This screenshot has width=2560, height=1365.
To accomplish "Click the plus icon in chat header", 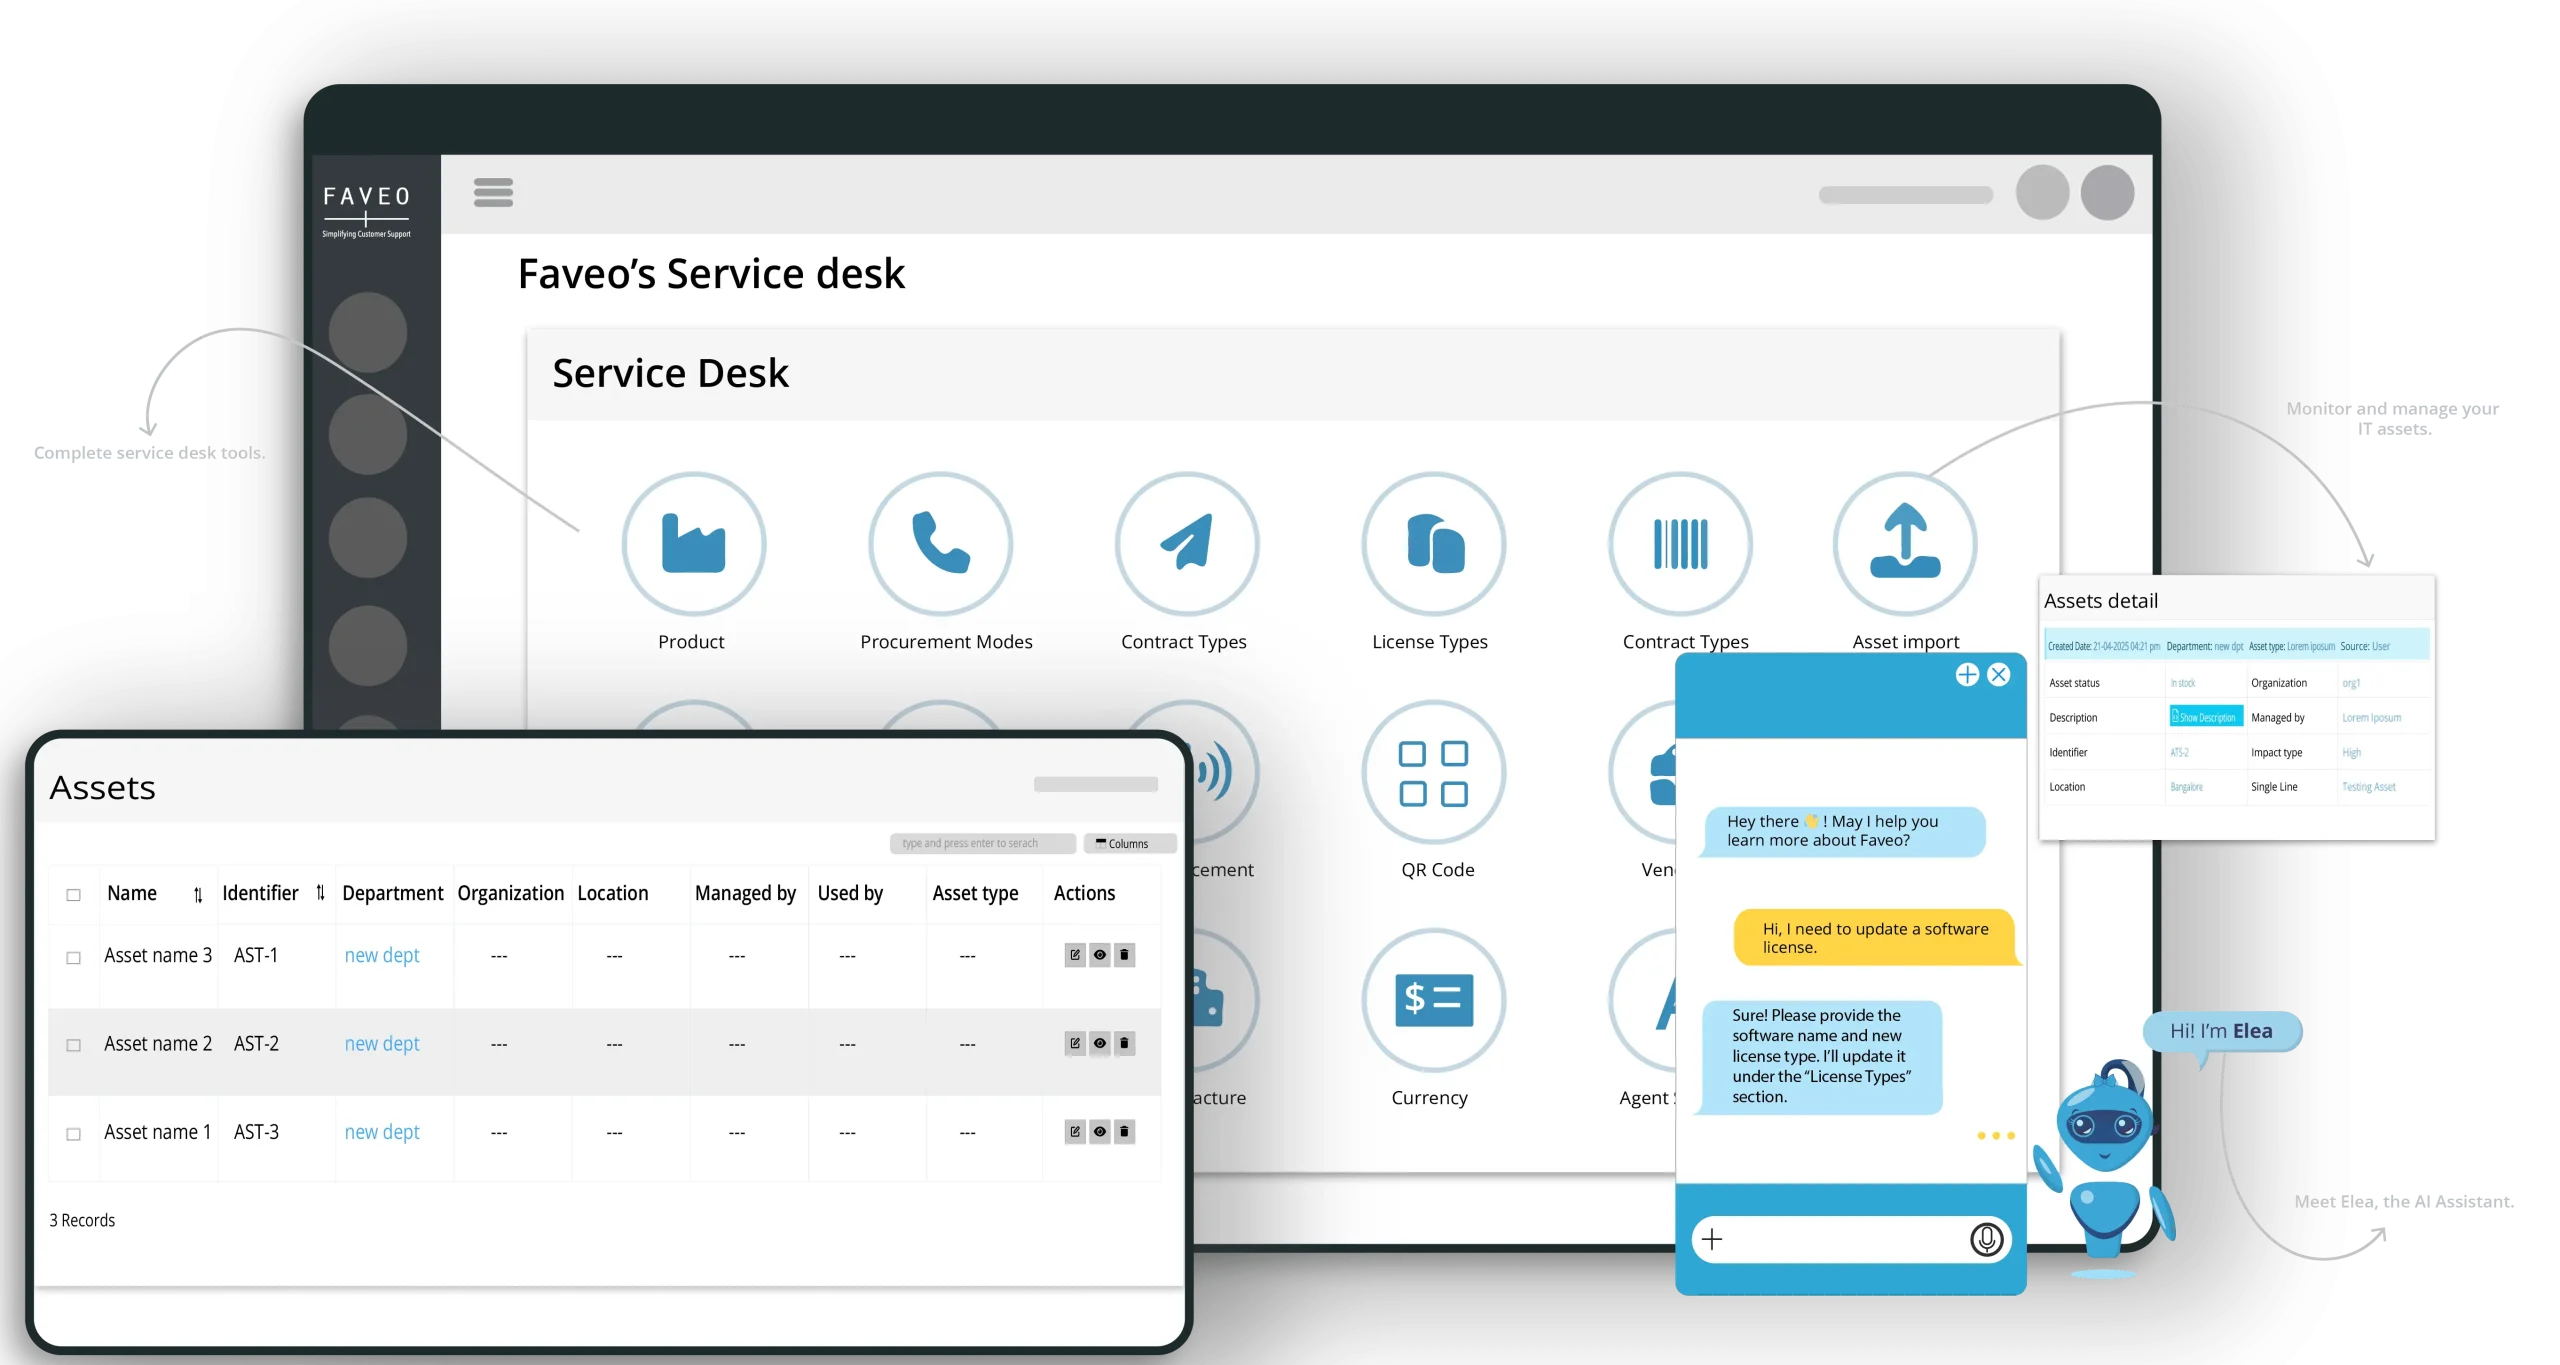I will pos(1967,675).
